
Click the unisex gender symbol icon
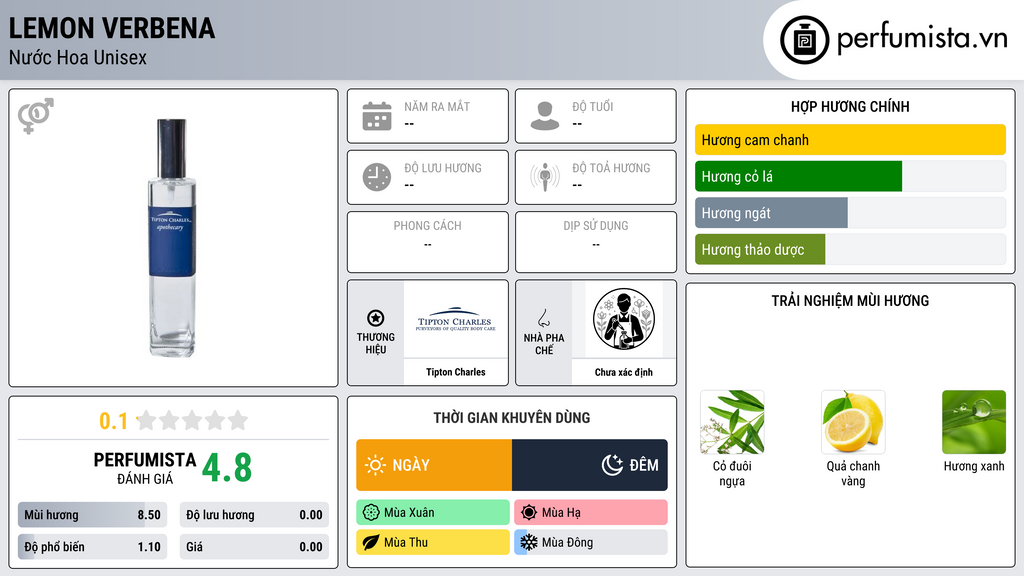point(36,116)
